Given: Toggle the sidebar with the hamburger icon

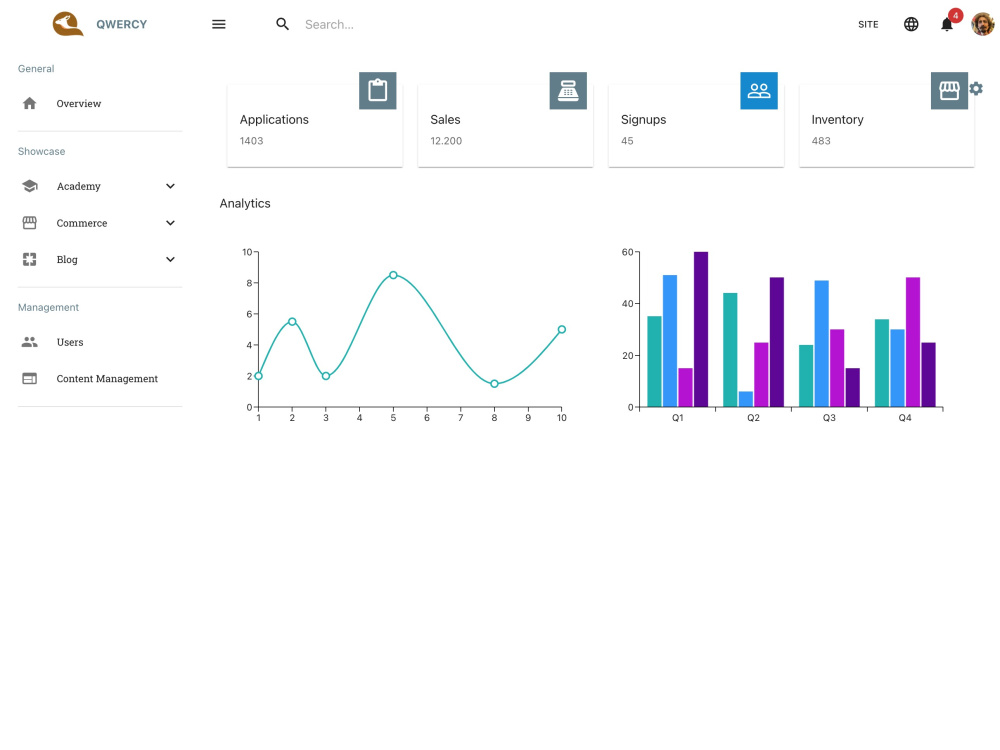Looking at the screenshot, I should [x=218, y=24].
